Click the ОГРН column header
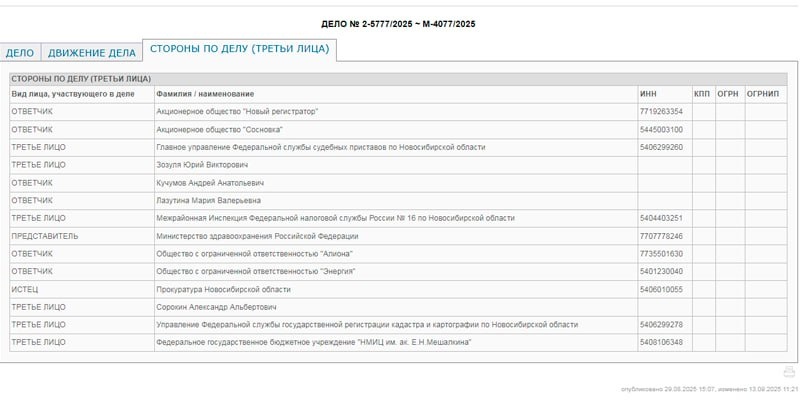This screenshot has width=800, height=400. coord(728,94)
